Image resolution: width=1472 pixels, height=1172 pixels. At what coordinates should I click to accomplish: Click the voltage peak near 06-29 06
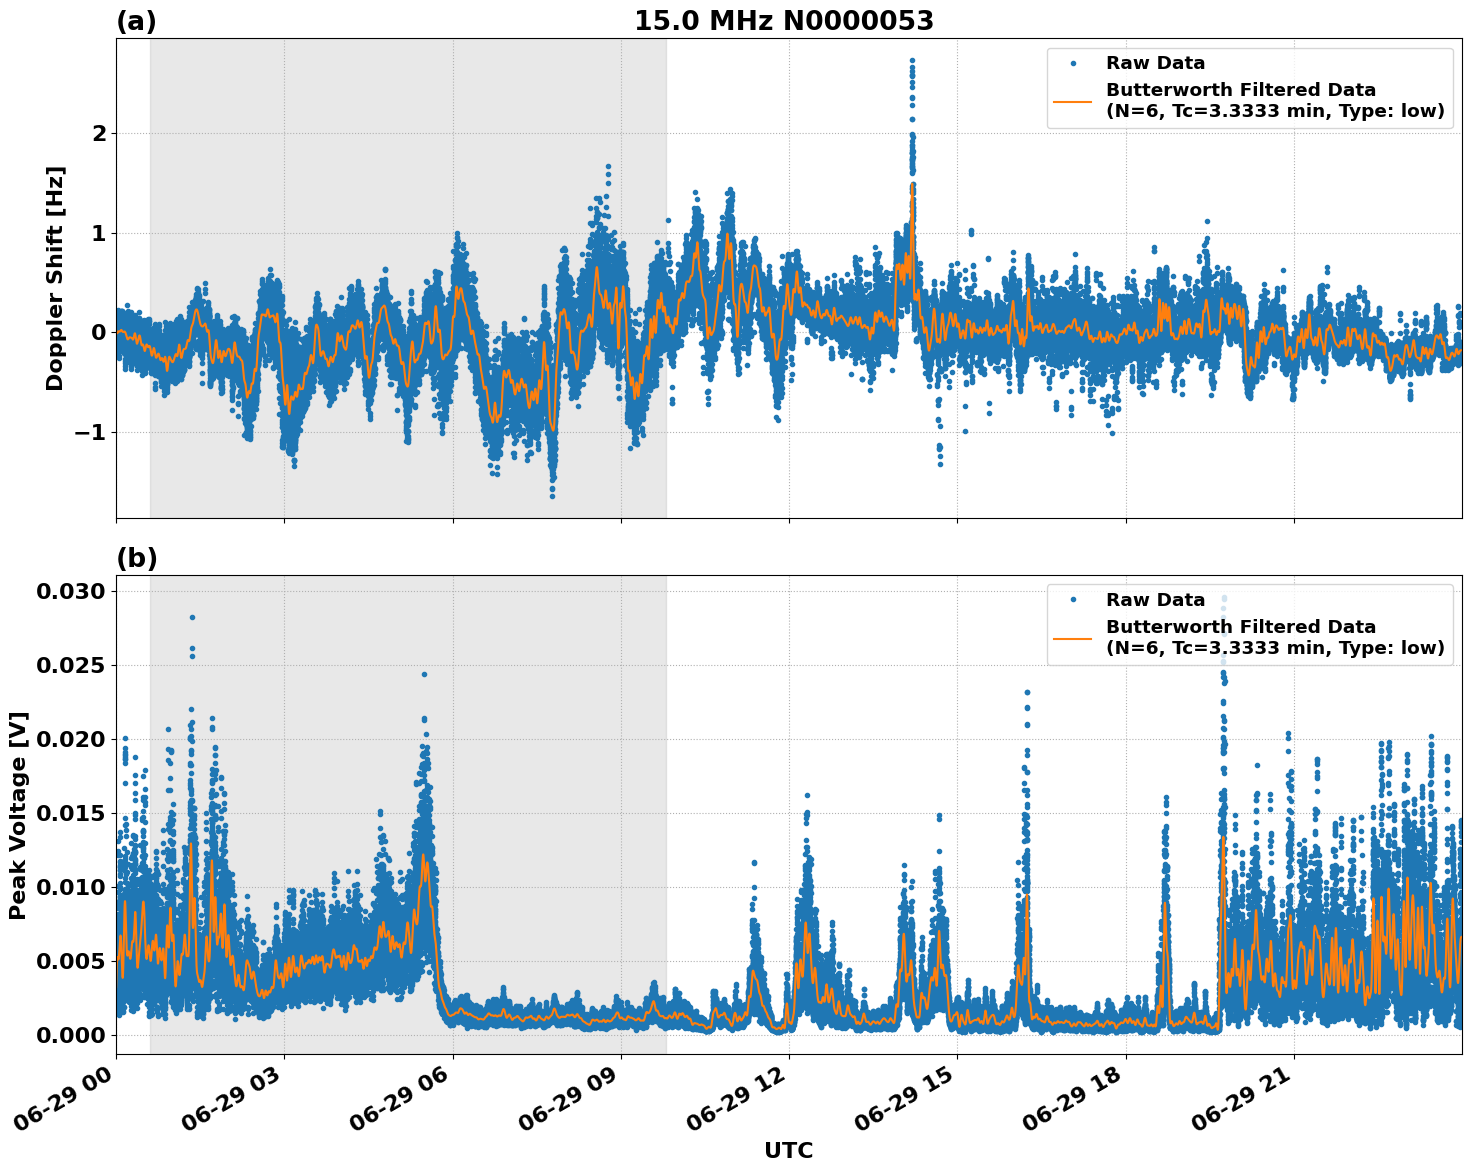tap(424, 740)
